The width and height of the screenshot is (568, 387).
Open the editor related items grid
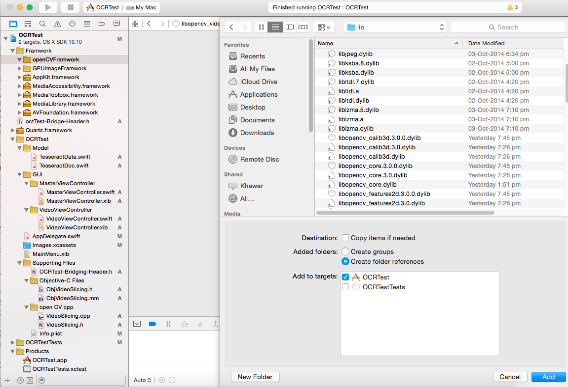click(x=135, y=24)
